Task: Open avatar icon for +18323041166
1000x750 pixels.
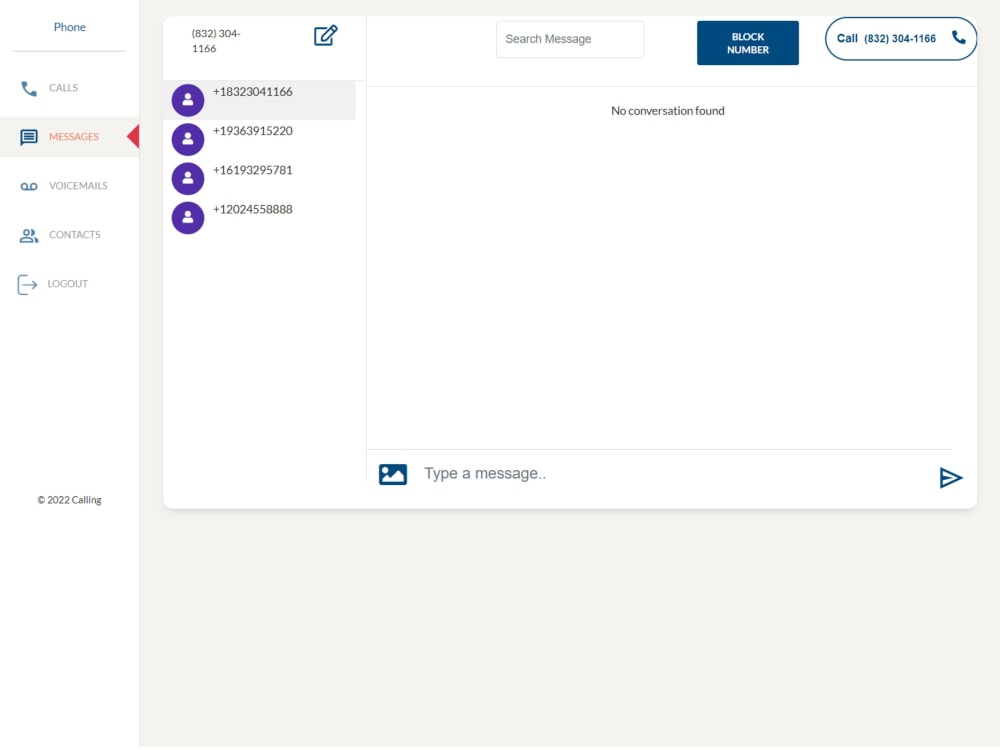Action: point(188,100)
